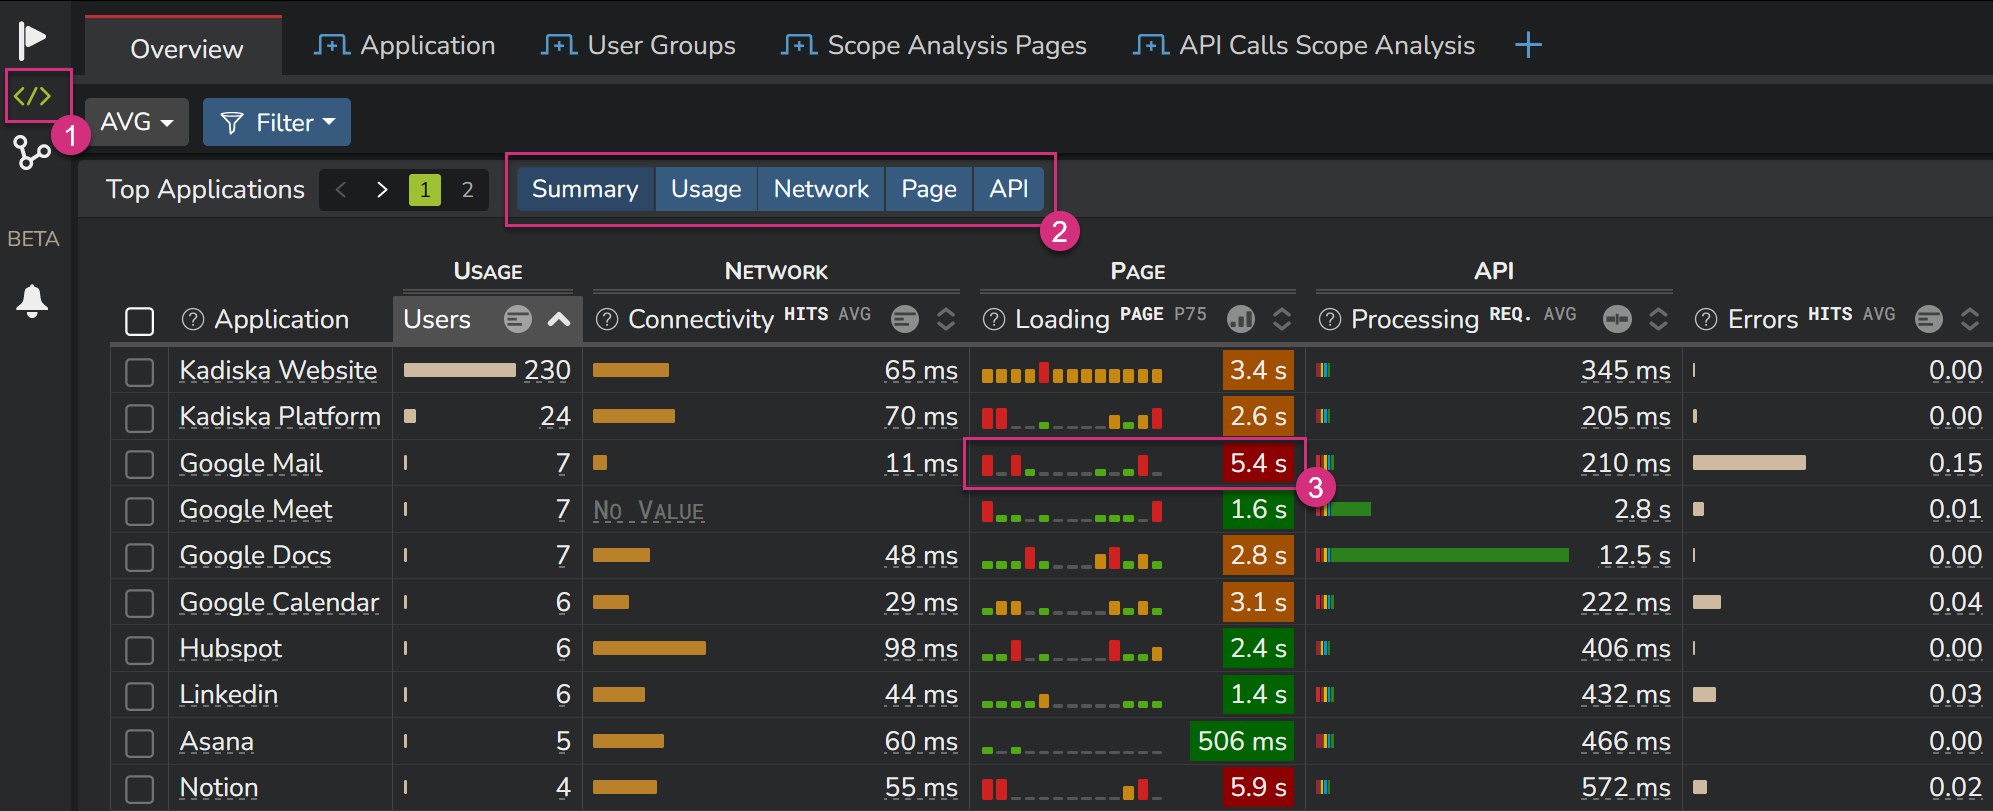Screen dimensions: 1993x811
Task: Check the Kadiska Website row checkbox
Action: point(140,371)
